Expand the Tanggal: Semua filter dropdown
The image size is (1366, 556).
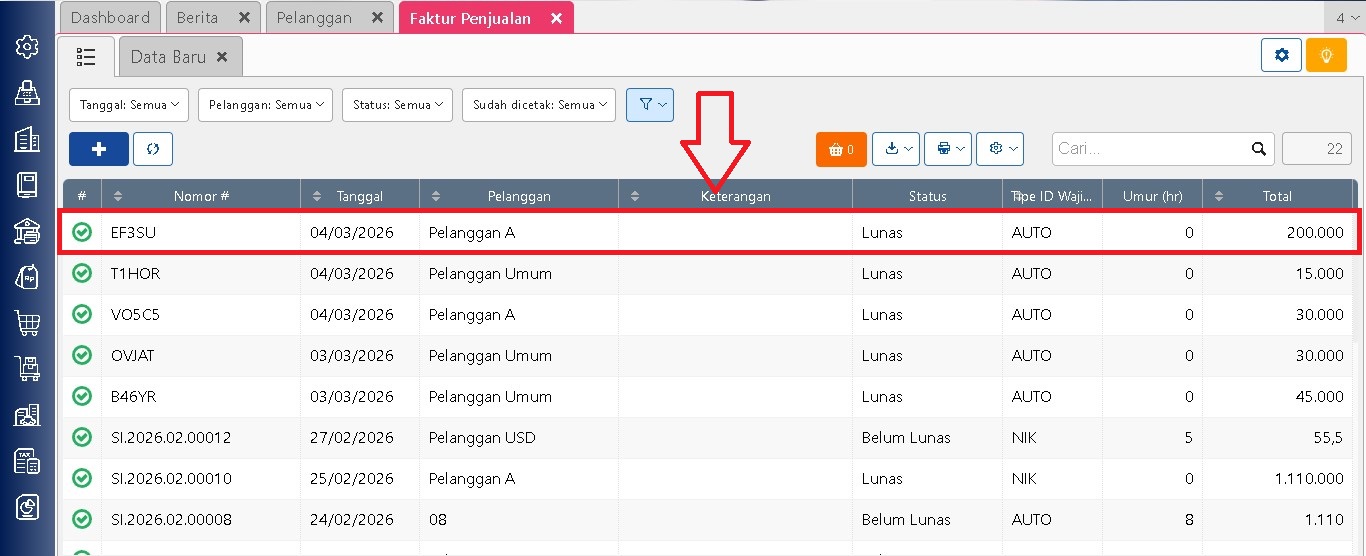tap(129, 105)
